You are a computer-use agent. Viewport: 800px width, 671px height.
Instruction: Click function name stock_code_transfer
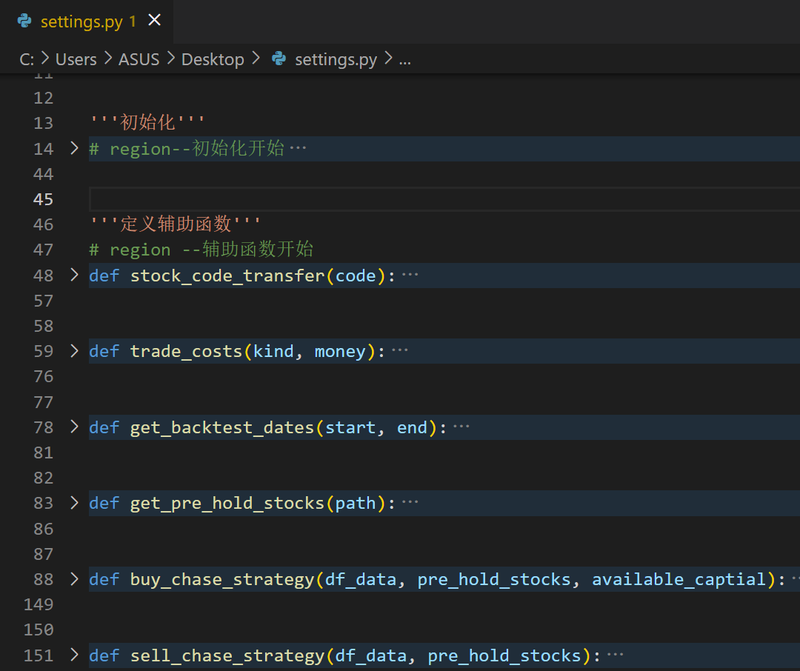pos(227,276)
